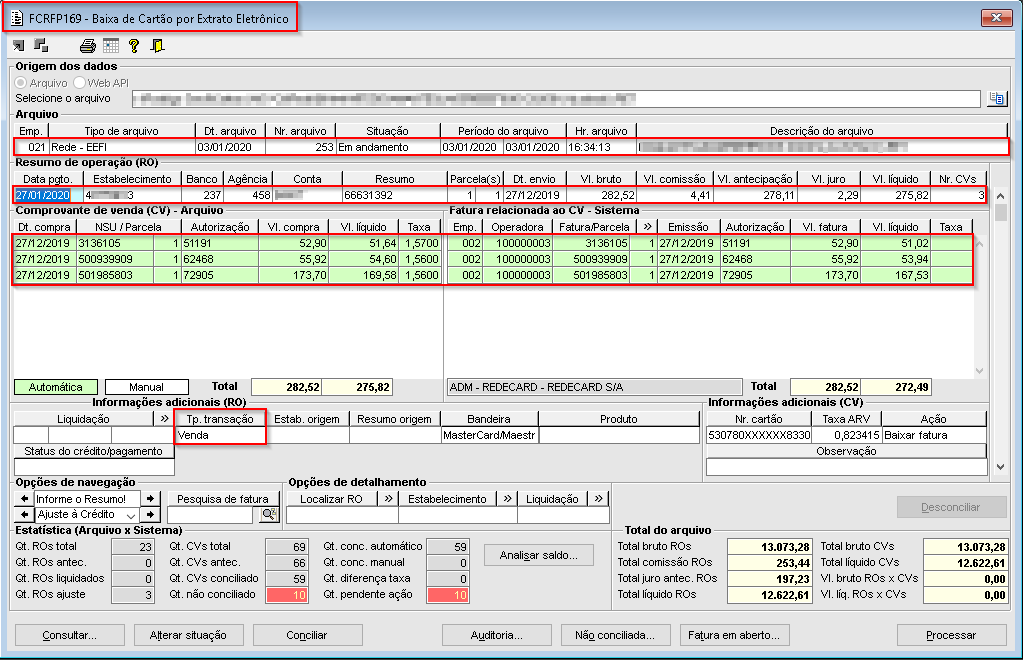Click the Localizar RO input field
Image resolution: width=1023 pixels, height=660 pixels.
pyautogui.click(x=342, y=515)
